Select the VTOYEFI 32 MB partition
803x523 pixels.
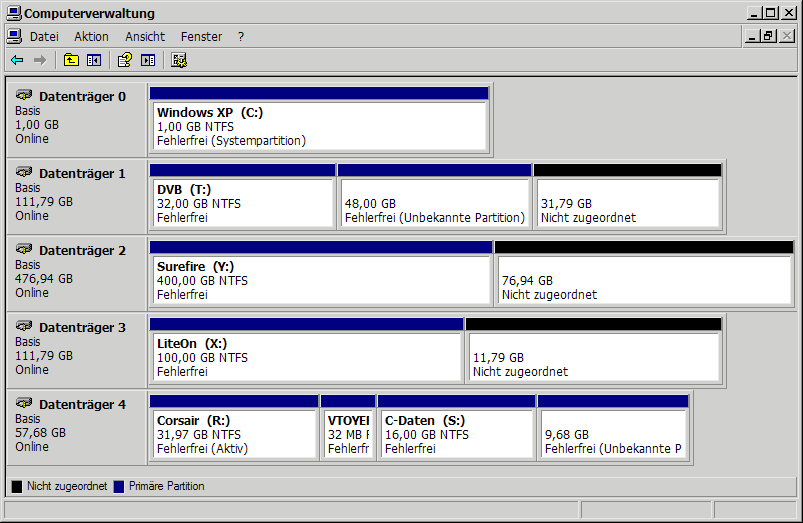[348, 428]
